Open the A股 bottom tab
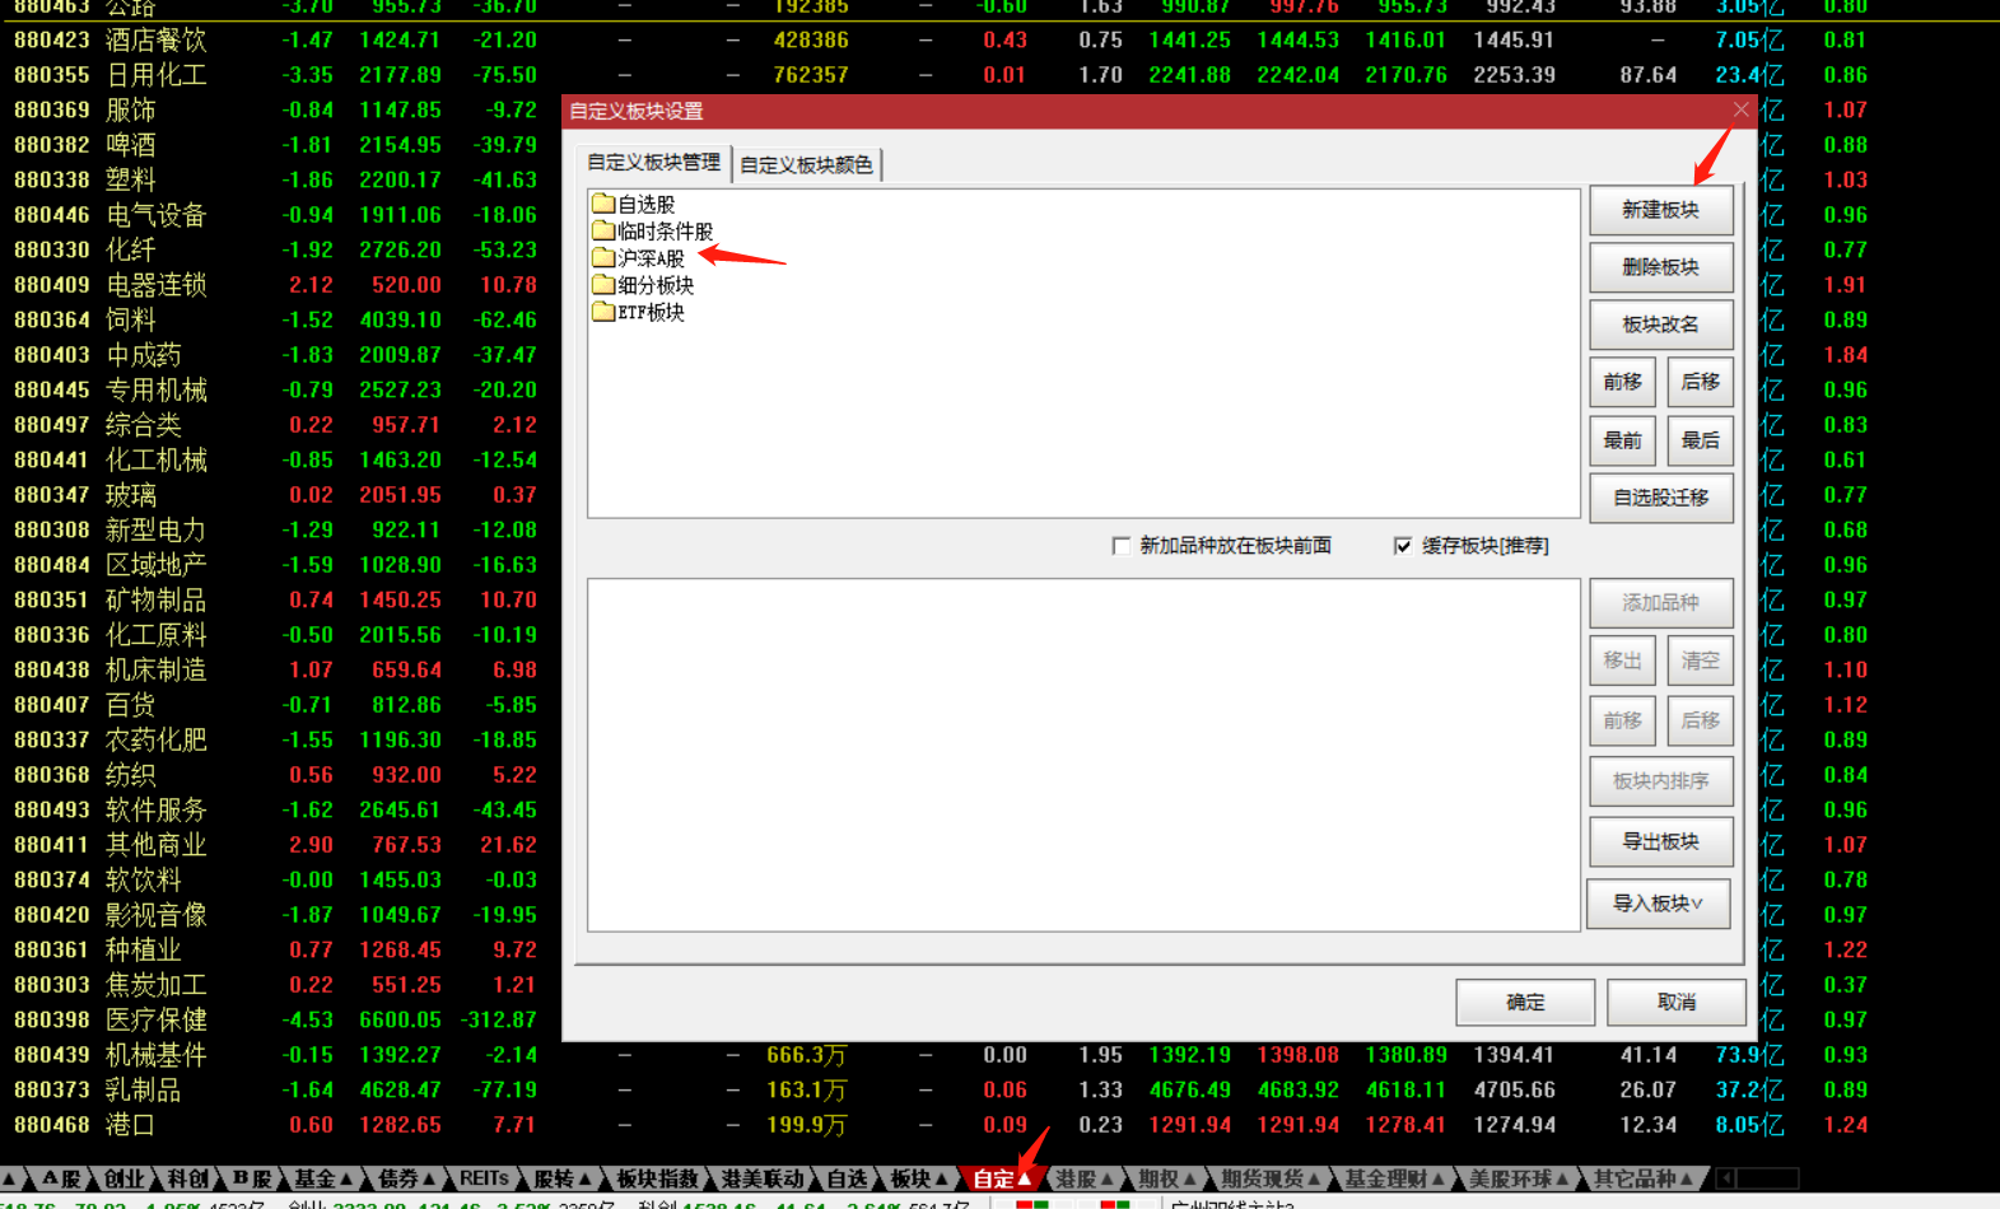This screenshot has width=2000, height=1209. click(x=60, y=1178)
